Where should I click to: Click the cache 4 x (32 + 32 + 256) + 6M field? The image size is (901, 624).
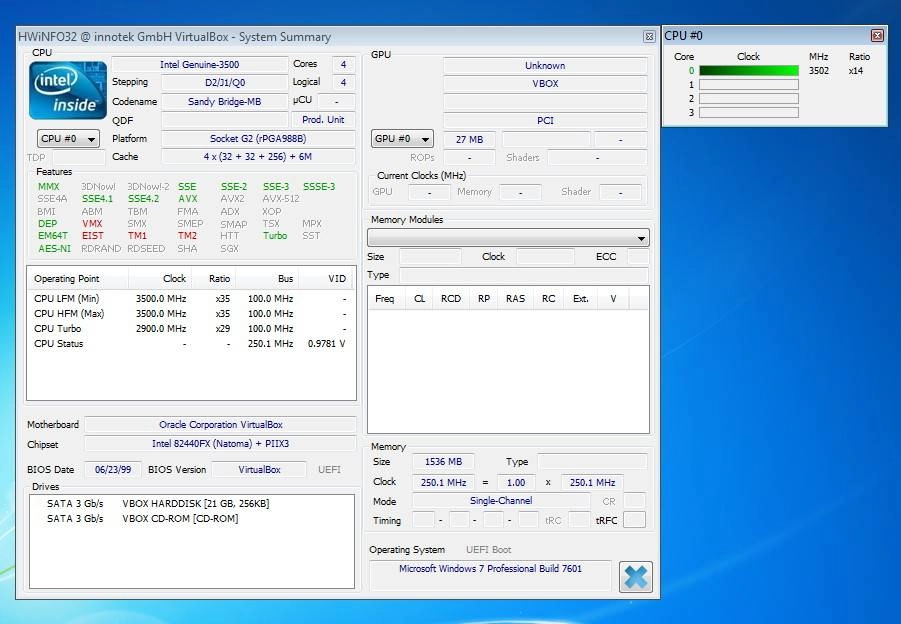[258, 156]
